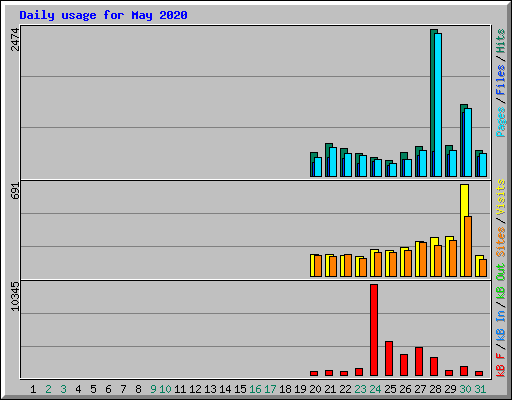Select day 11 on the x-axis
The width and height of the screenshot is (512, 400).
coord(180,389)
